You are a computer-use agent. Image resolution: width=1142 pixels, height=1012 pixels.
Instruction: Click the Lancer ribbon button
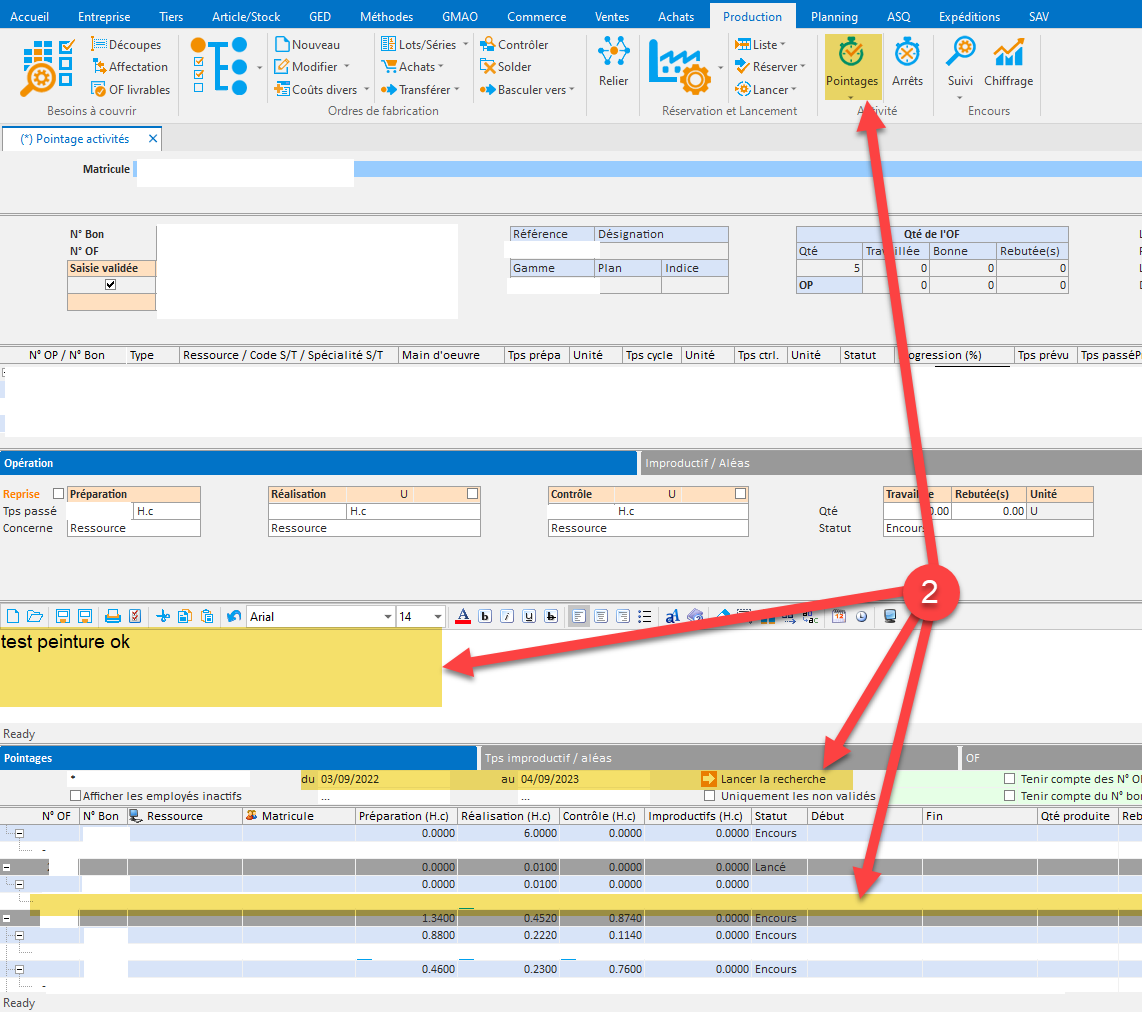tap(765, 90)
